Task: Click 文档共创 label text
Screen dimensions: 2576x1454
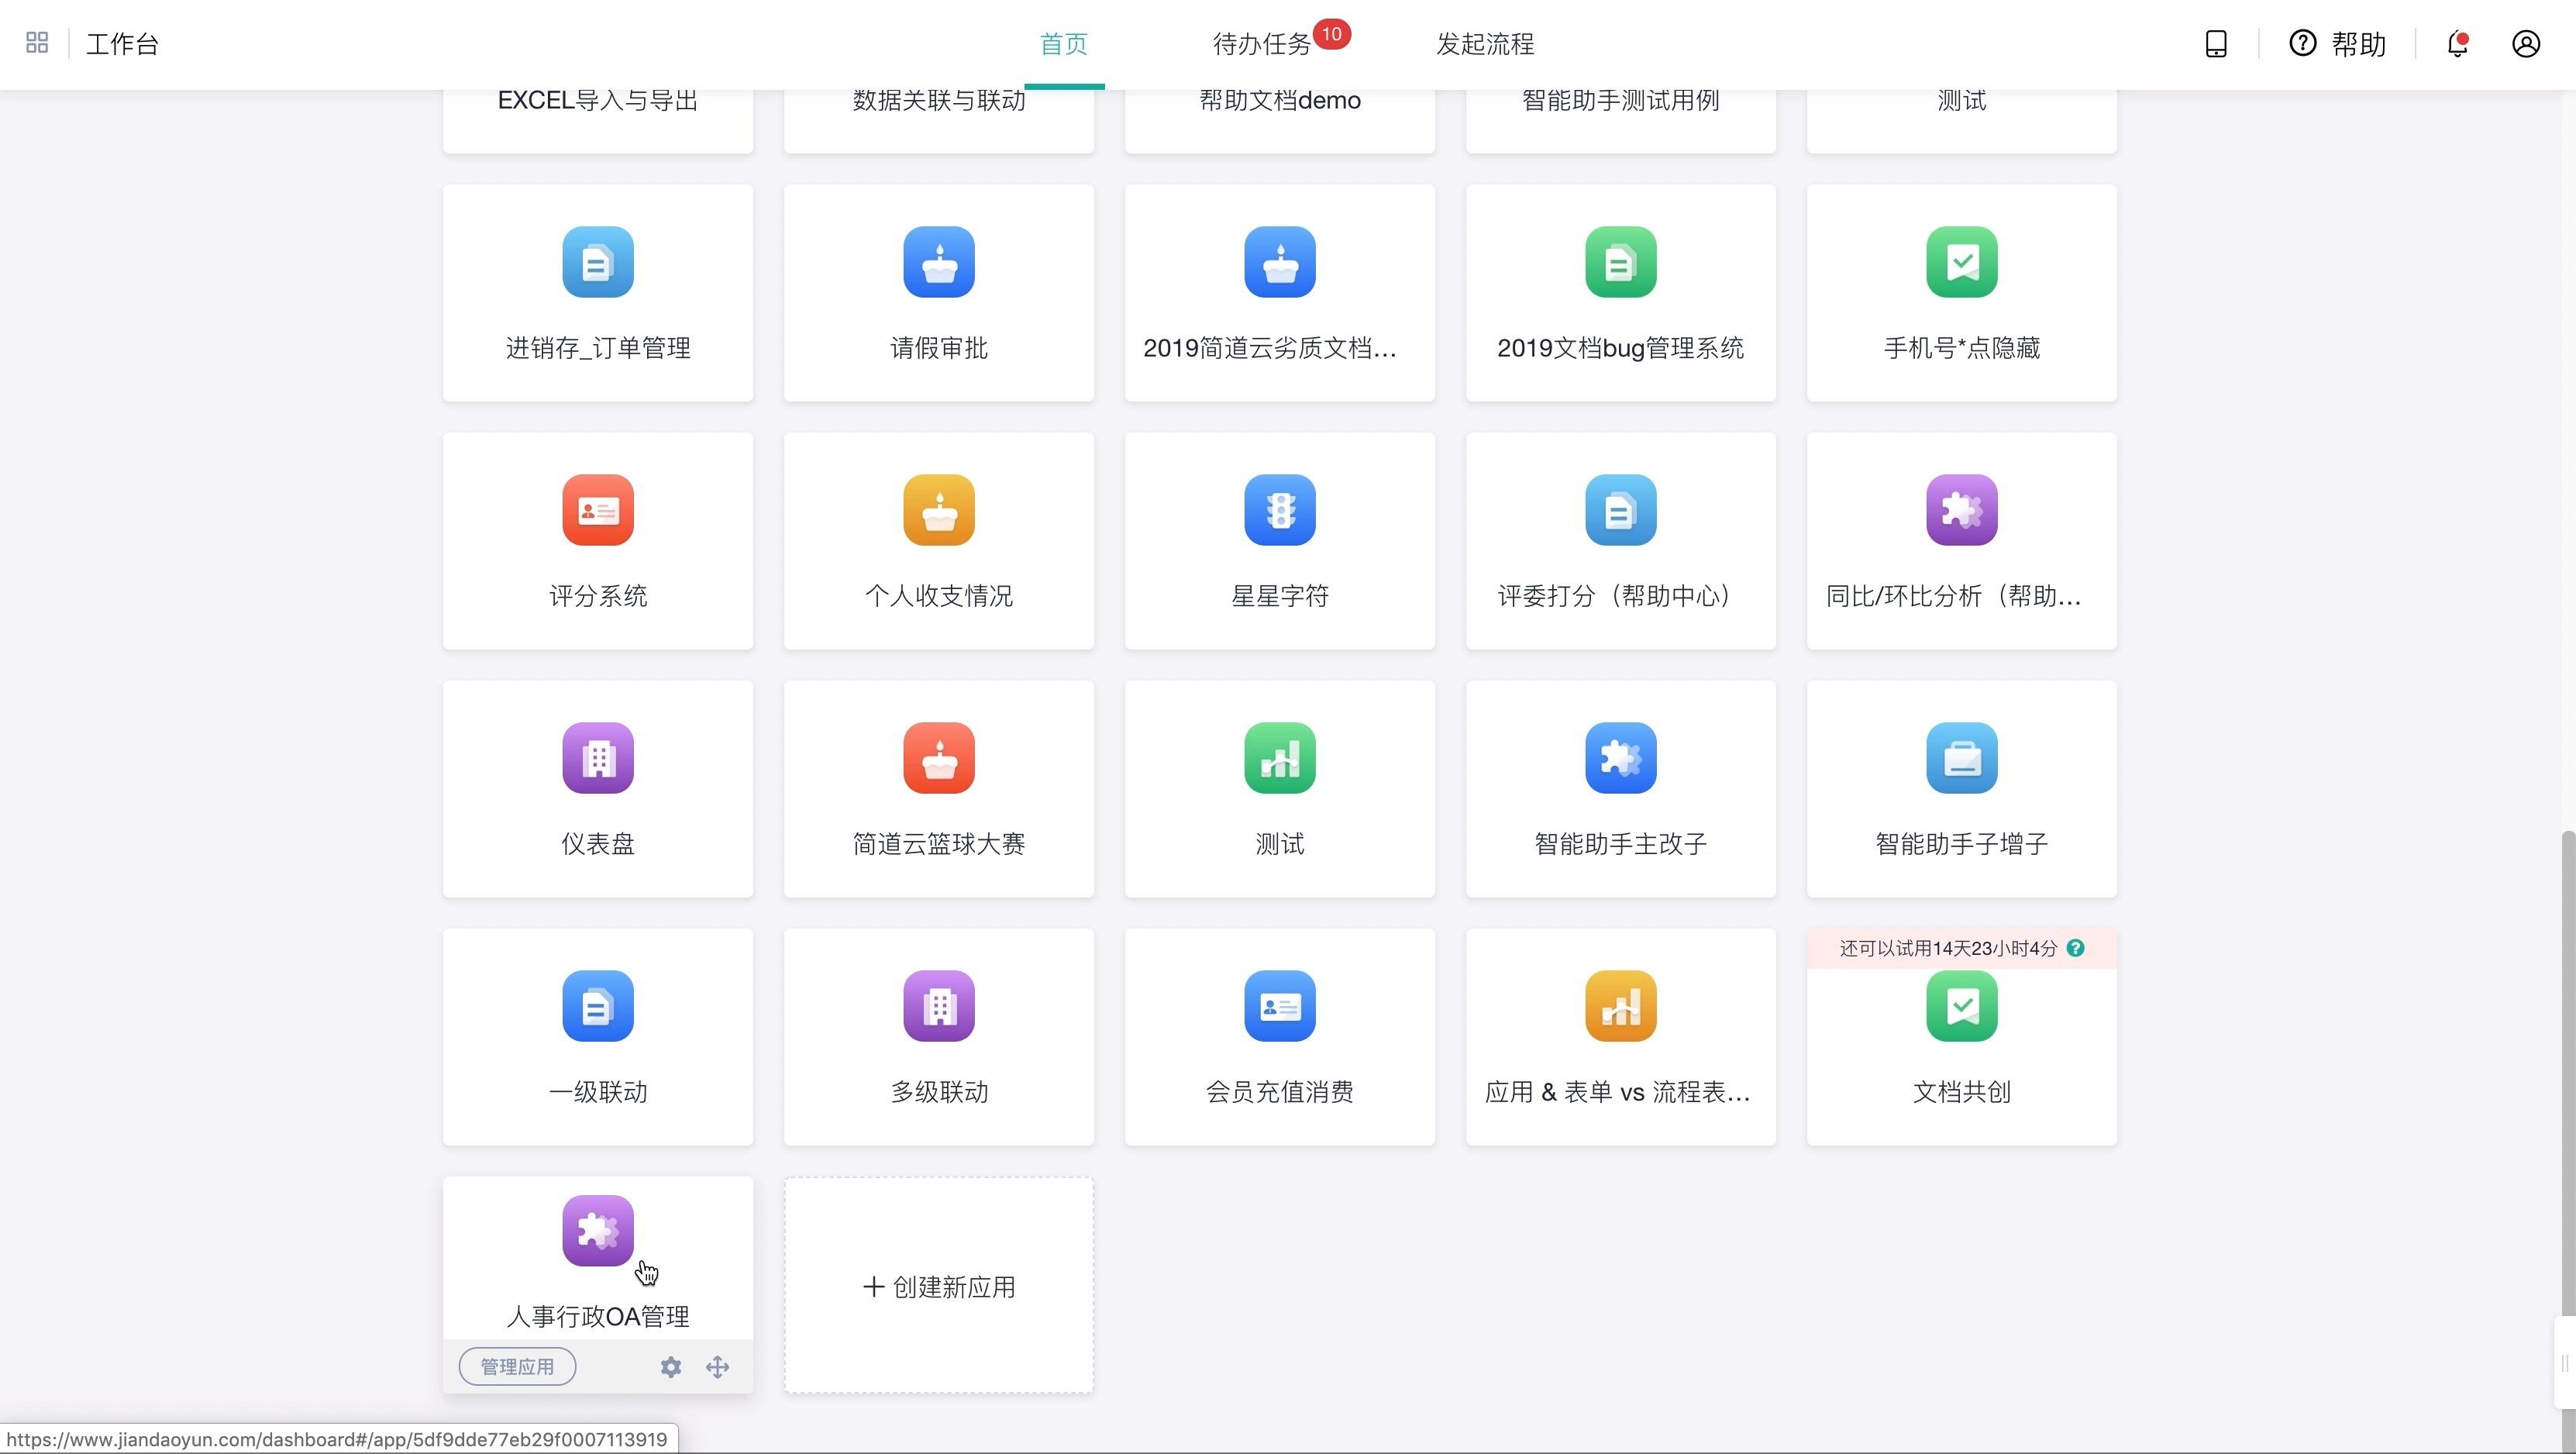Action: click(1962, 1092)
